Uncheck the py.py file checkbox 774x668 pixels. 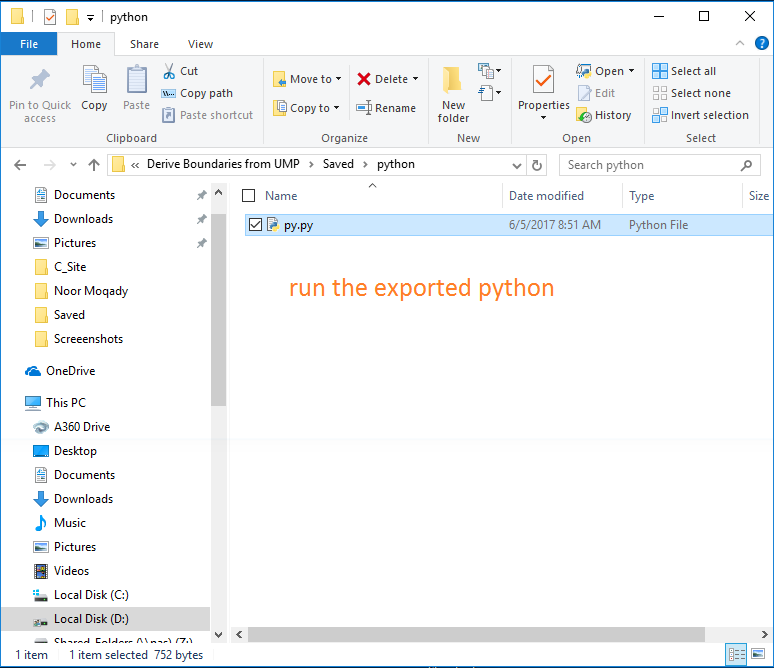(x=255, y=225)
